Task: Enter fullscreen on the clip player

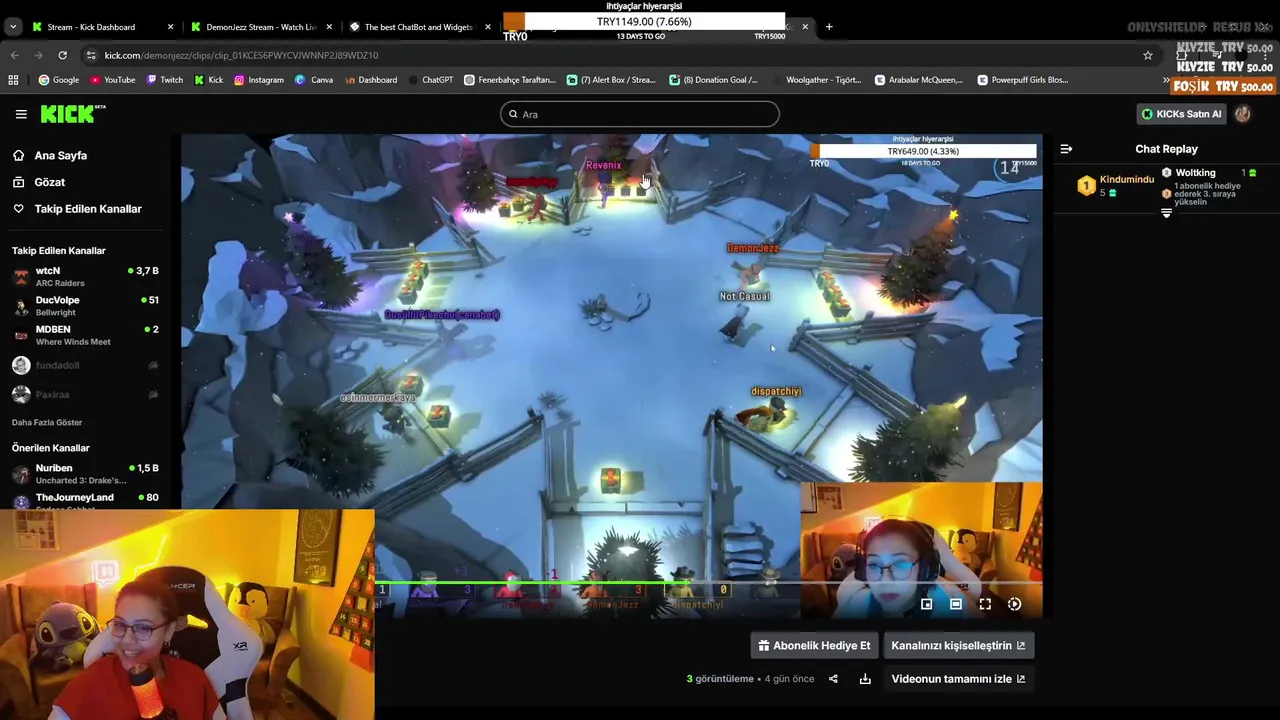Action: (x=985, y=604)
